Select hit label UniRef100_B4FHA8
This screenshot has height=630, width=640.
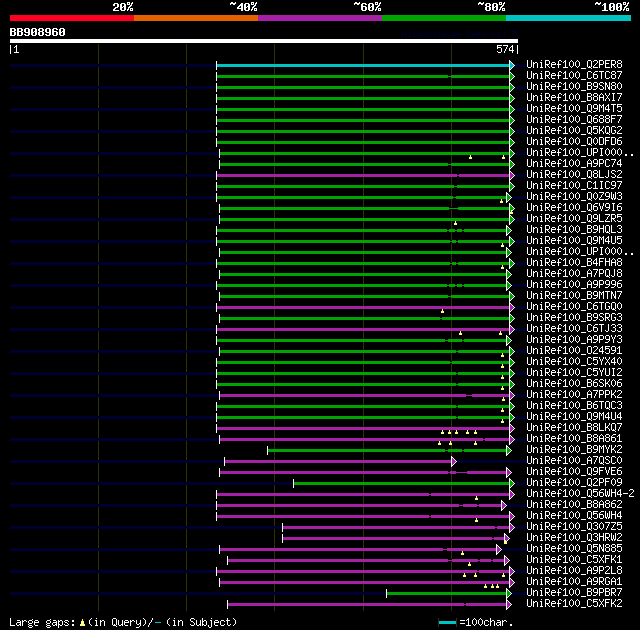pyautogui.click(x=574, y=263)
